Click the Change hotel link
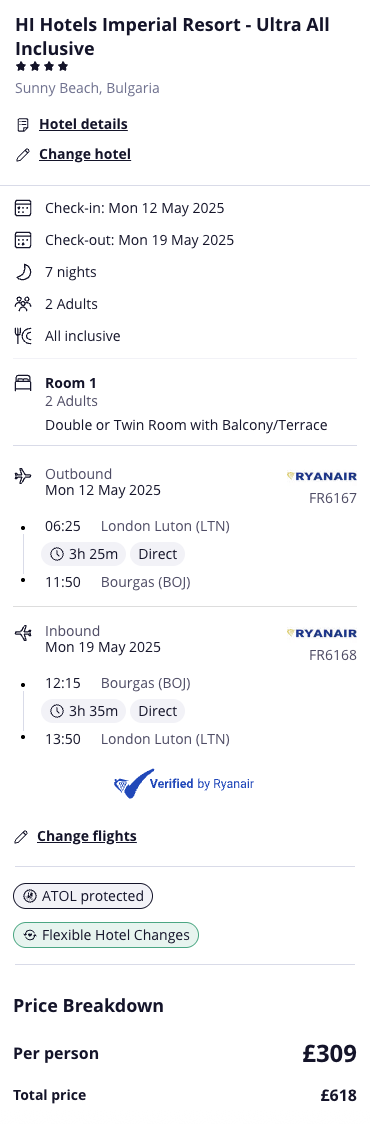370x1124 pixels. [85, 154]
